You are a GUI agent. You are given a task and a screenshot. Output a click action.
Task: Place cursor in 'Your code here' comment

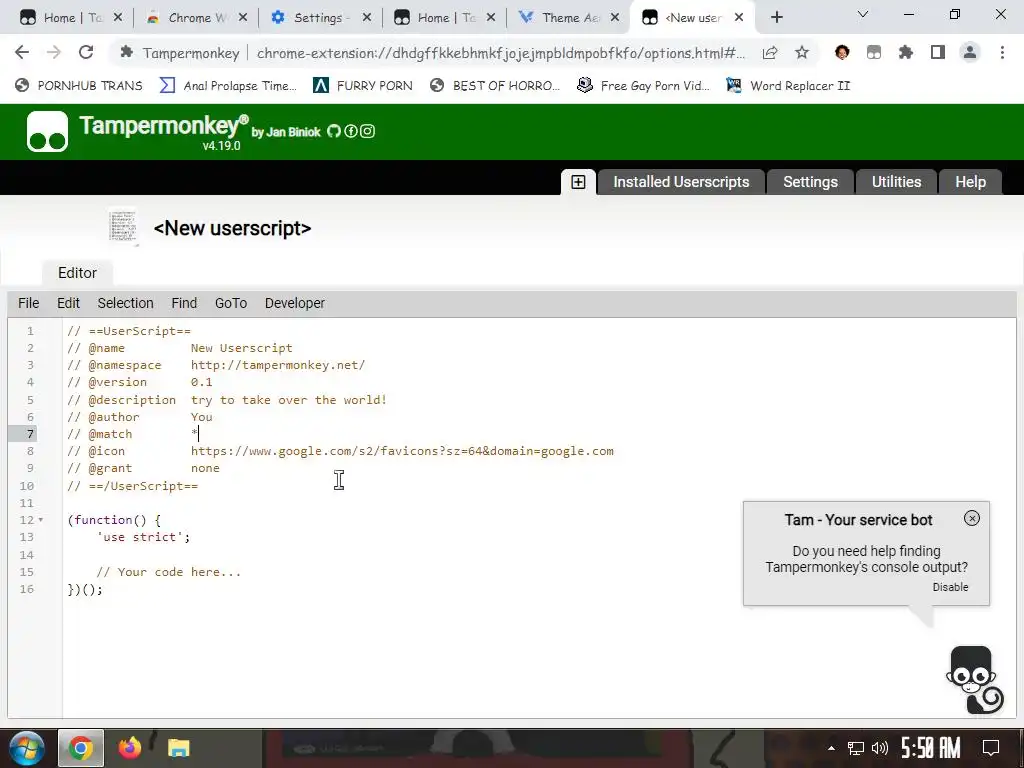(168, 572)
